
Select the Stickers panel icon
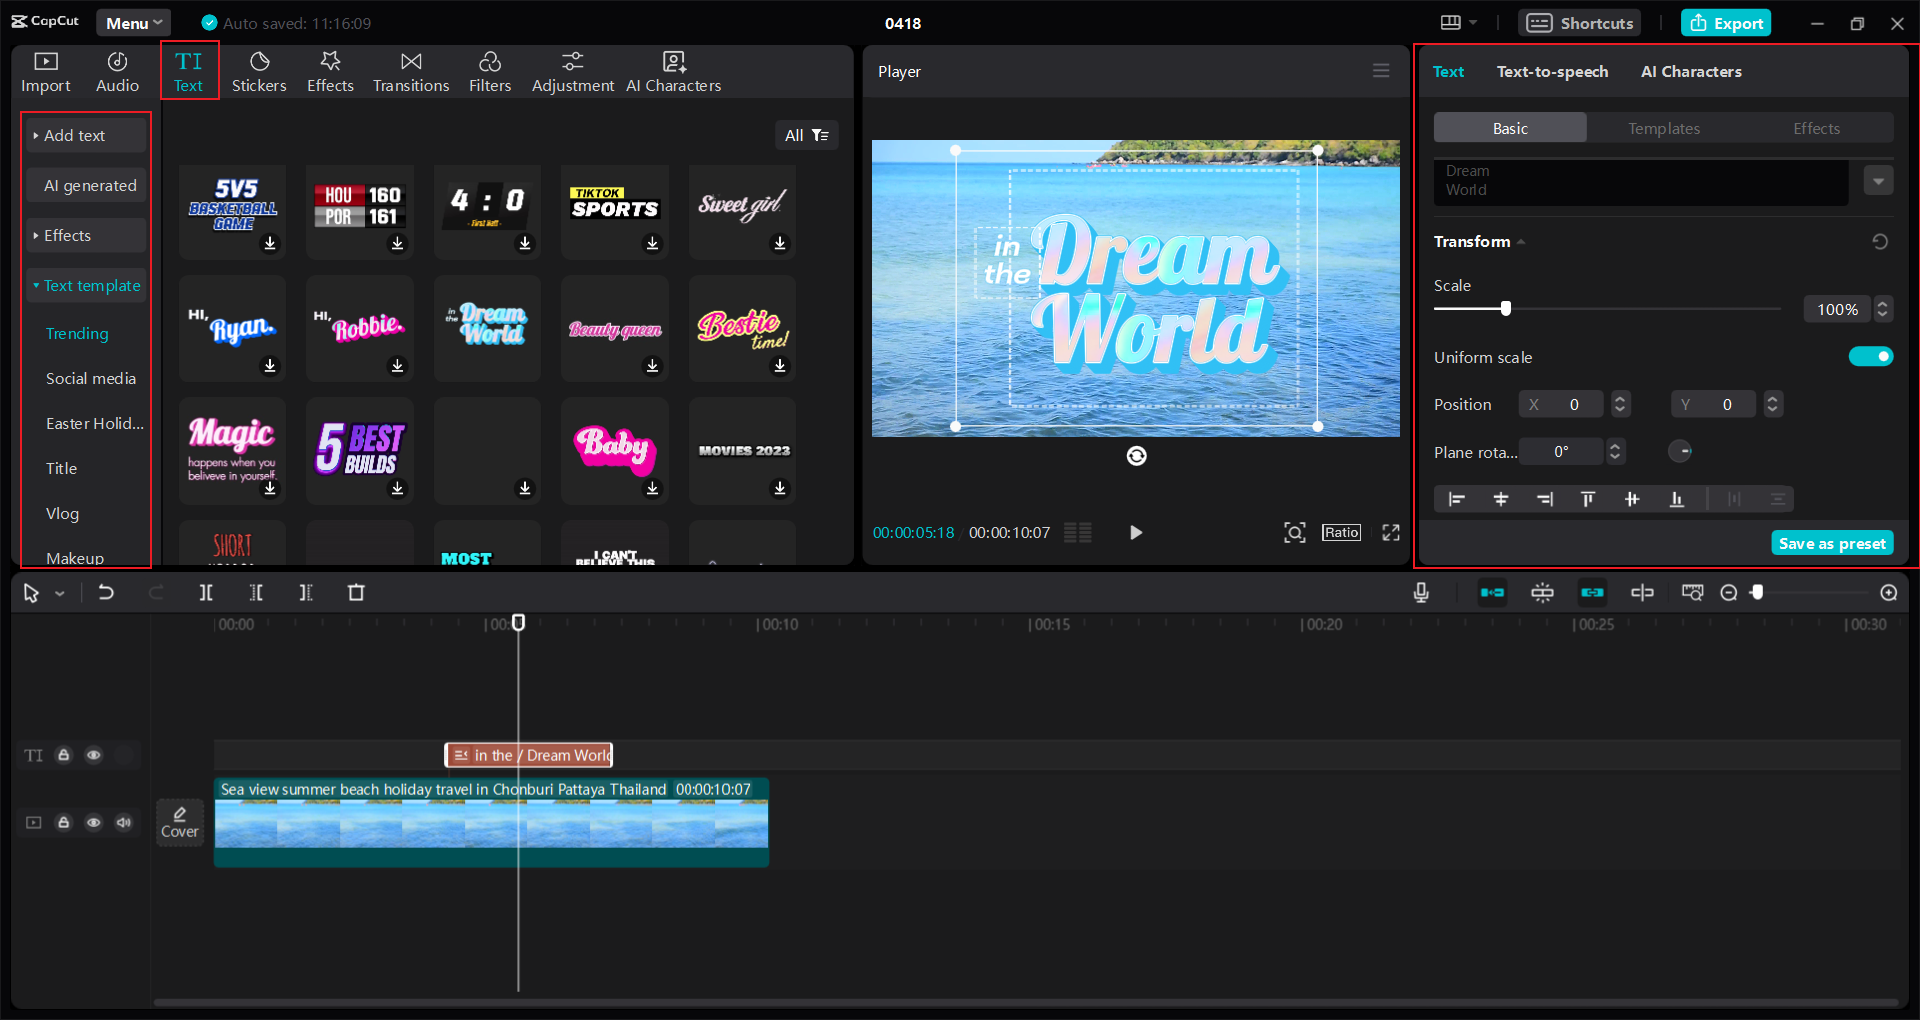(x=259, y=70)
